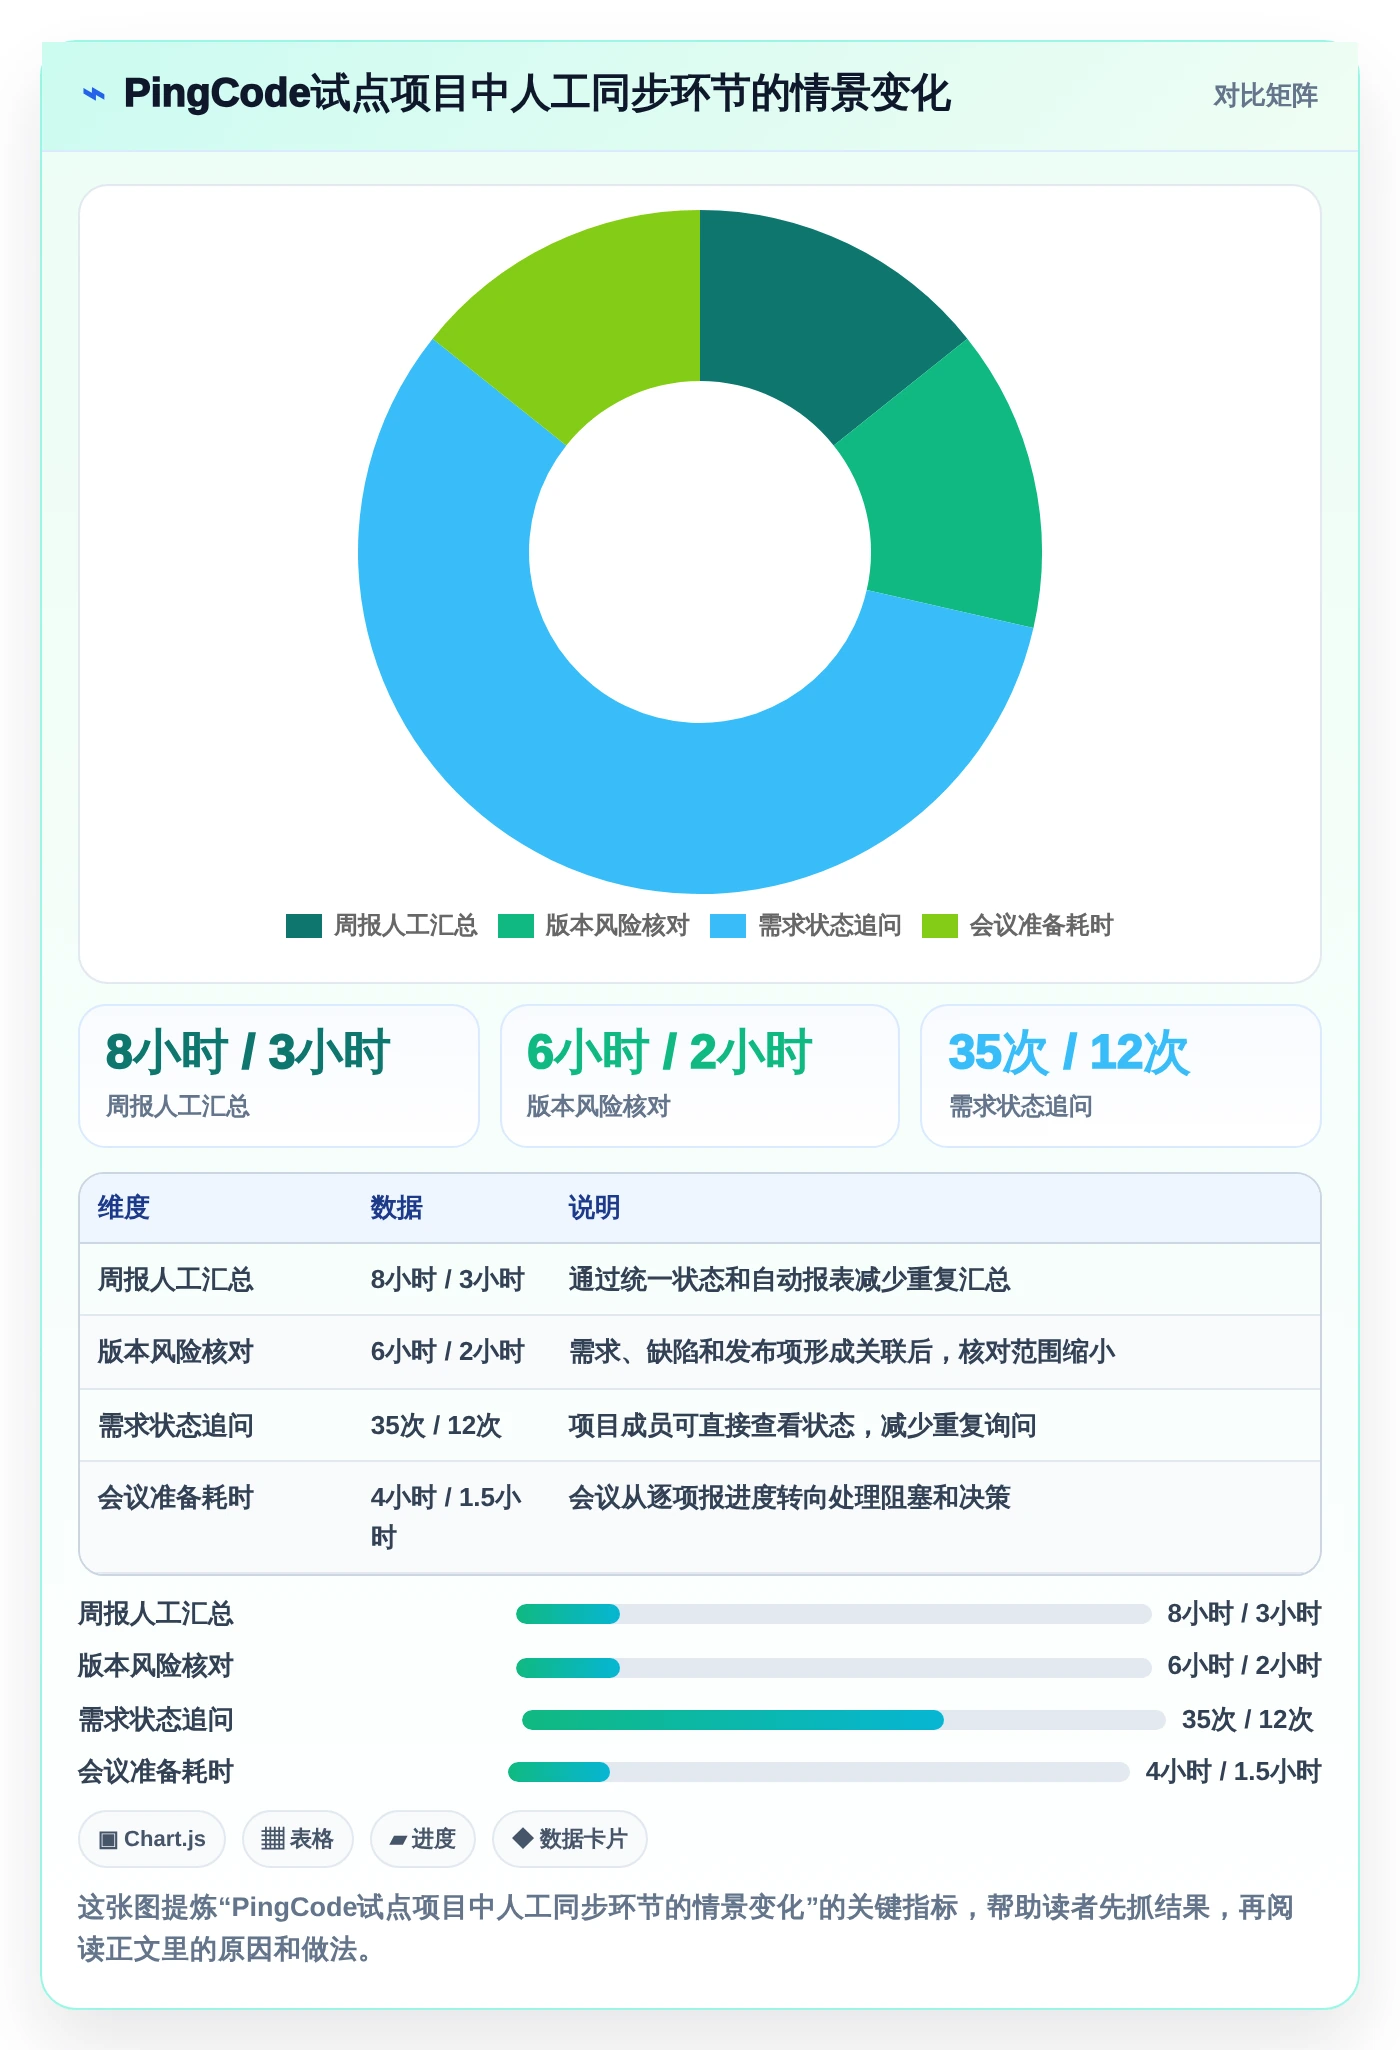Click the 说明 table column header
Viewport: 1400px width, 2050px height.
click(x=594, y=1208)
